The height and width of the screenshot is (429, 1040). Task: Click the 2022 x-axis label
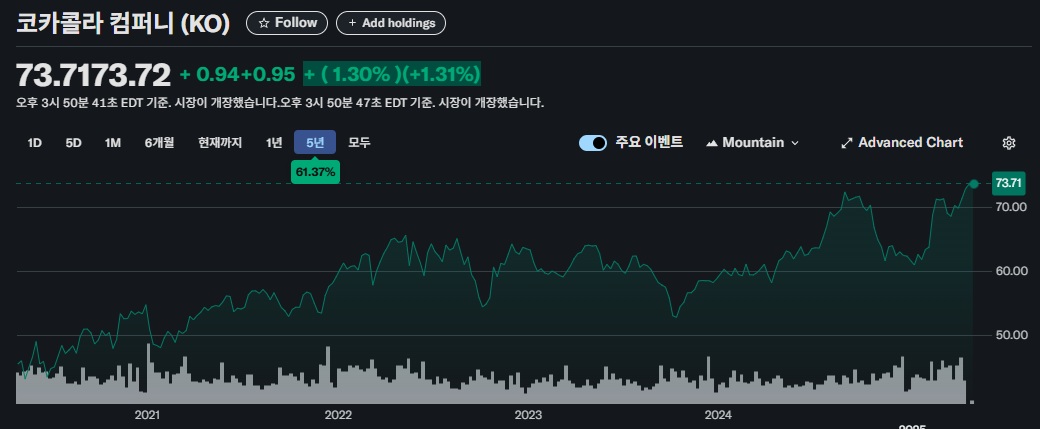coord(338,415)
